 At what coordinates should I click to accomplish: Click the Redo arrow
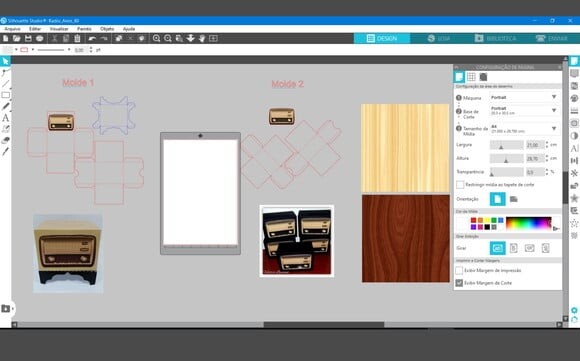coord(104,38)
